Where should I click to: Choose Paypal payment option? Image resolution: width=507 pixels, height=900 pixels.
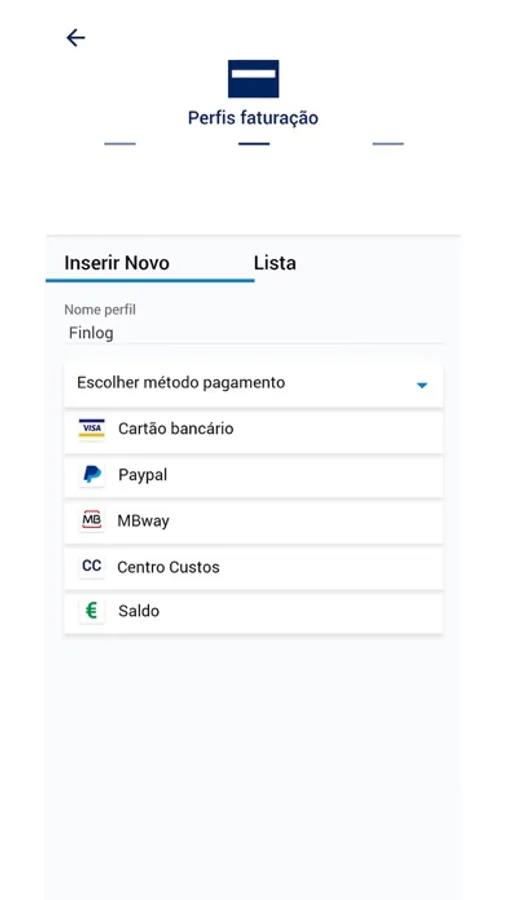pyautogui.click(x=253, y=476)
